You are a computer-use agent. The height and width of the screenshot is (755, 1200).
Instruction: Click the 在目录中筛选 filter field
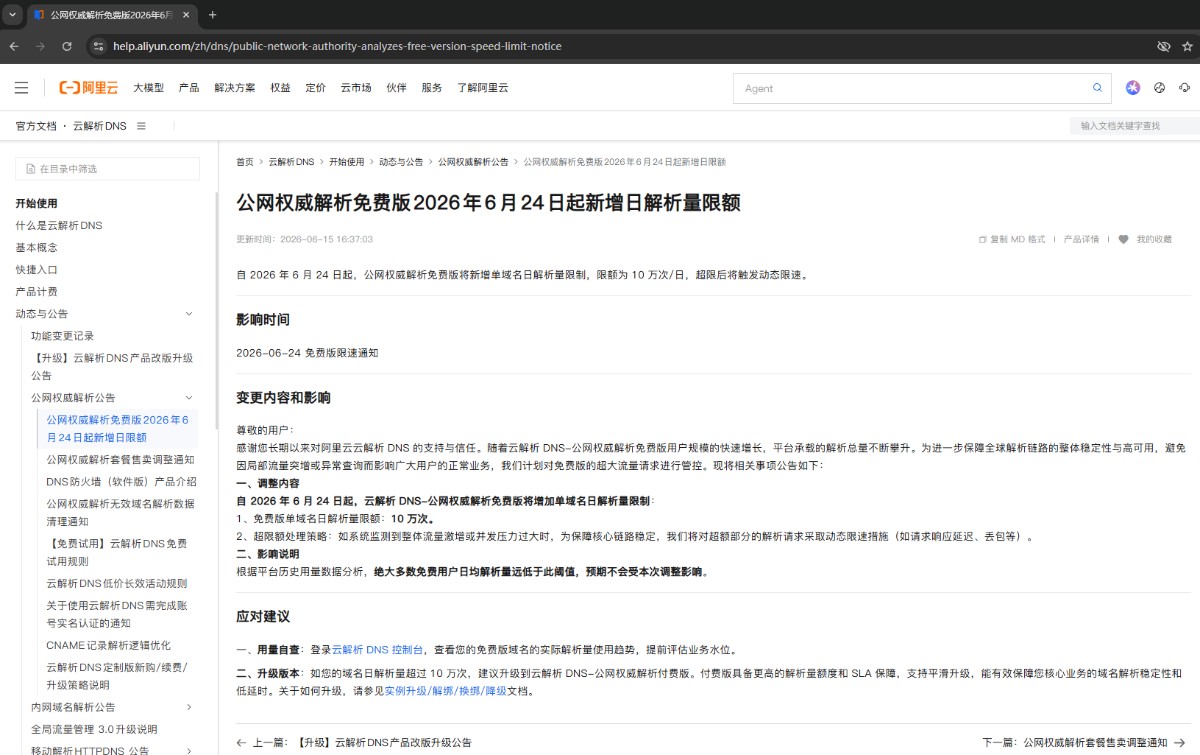point(107,169)
